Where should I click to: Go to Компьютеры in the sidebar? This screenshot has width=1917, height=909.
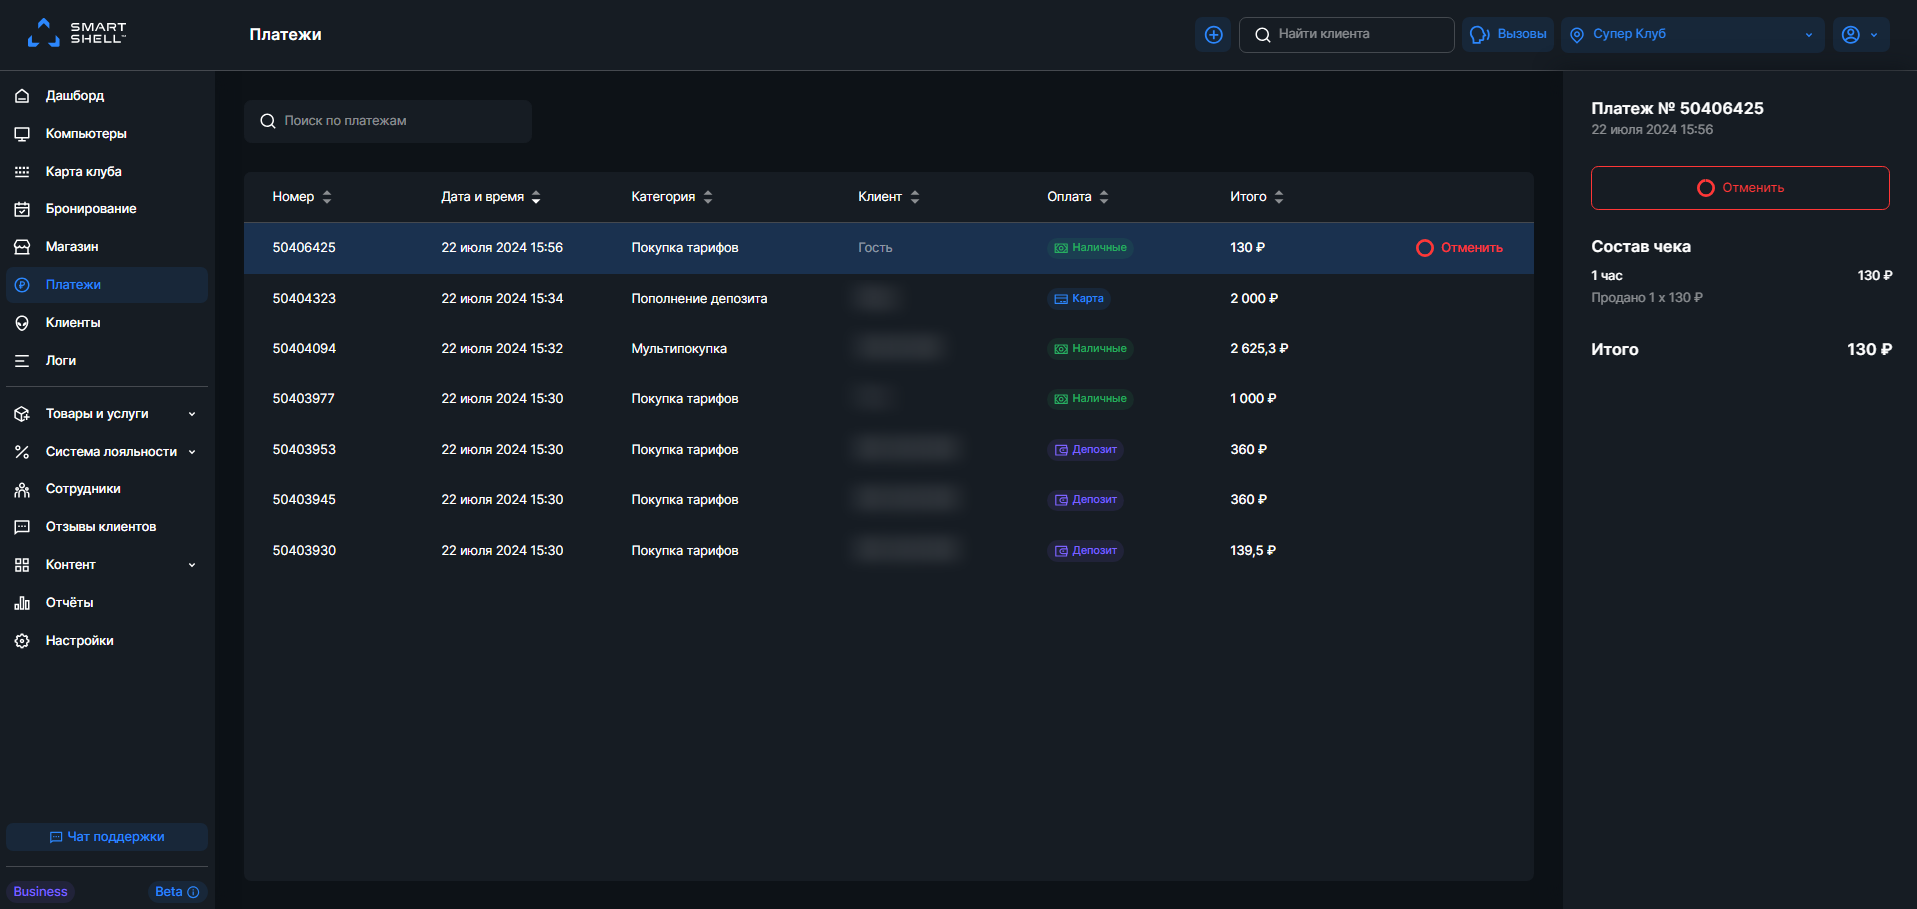click(86, 134)
